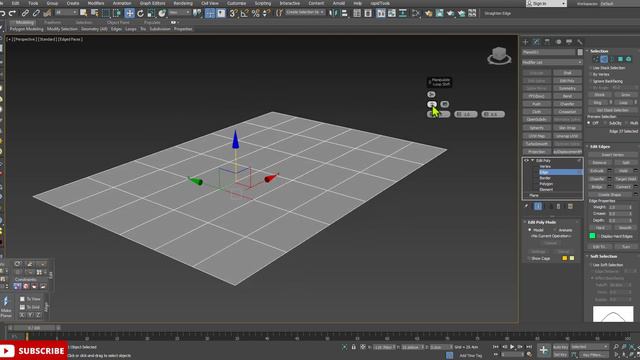
Task: Toggle the Percent Snap icon
Action: click(x=256, y=13)
